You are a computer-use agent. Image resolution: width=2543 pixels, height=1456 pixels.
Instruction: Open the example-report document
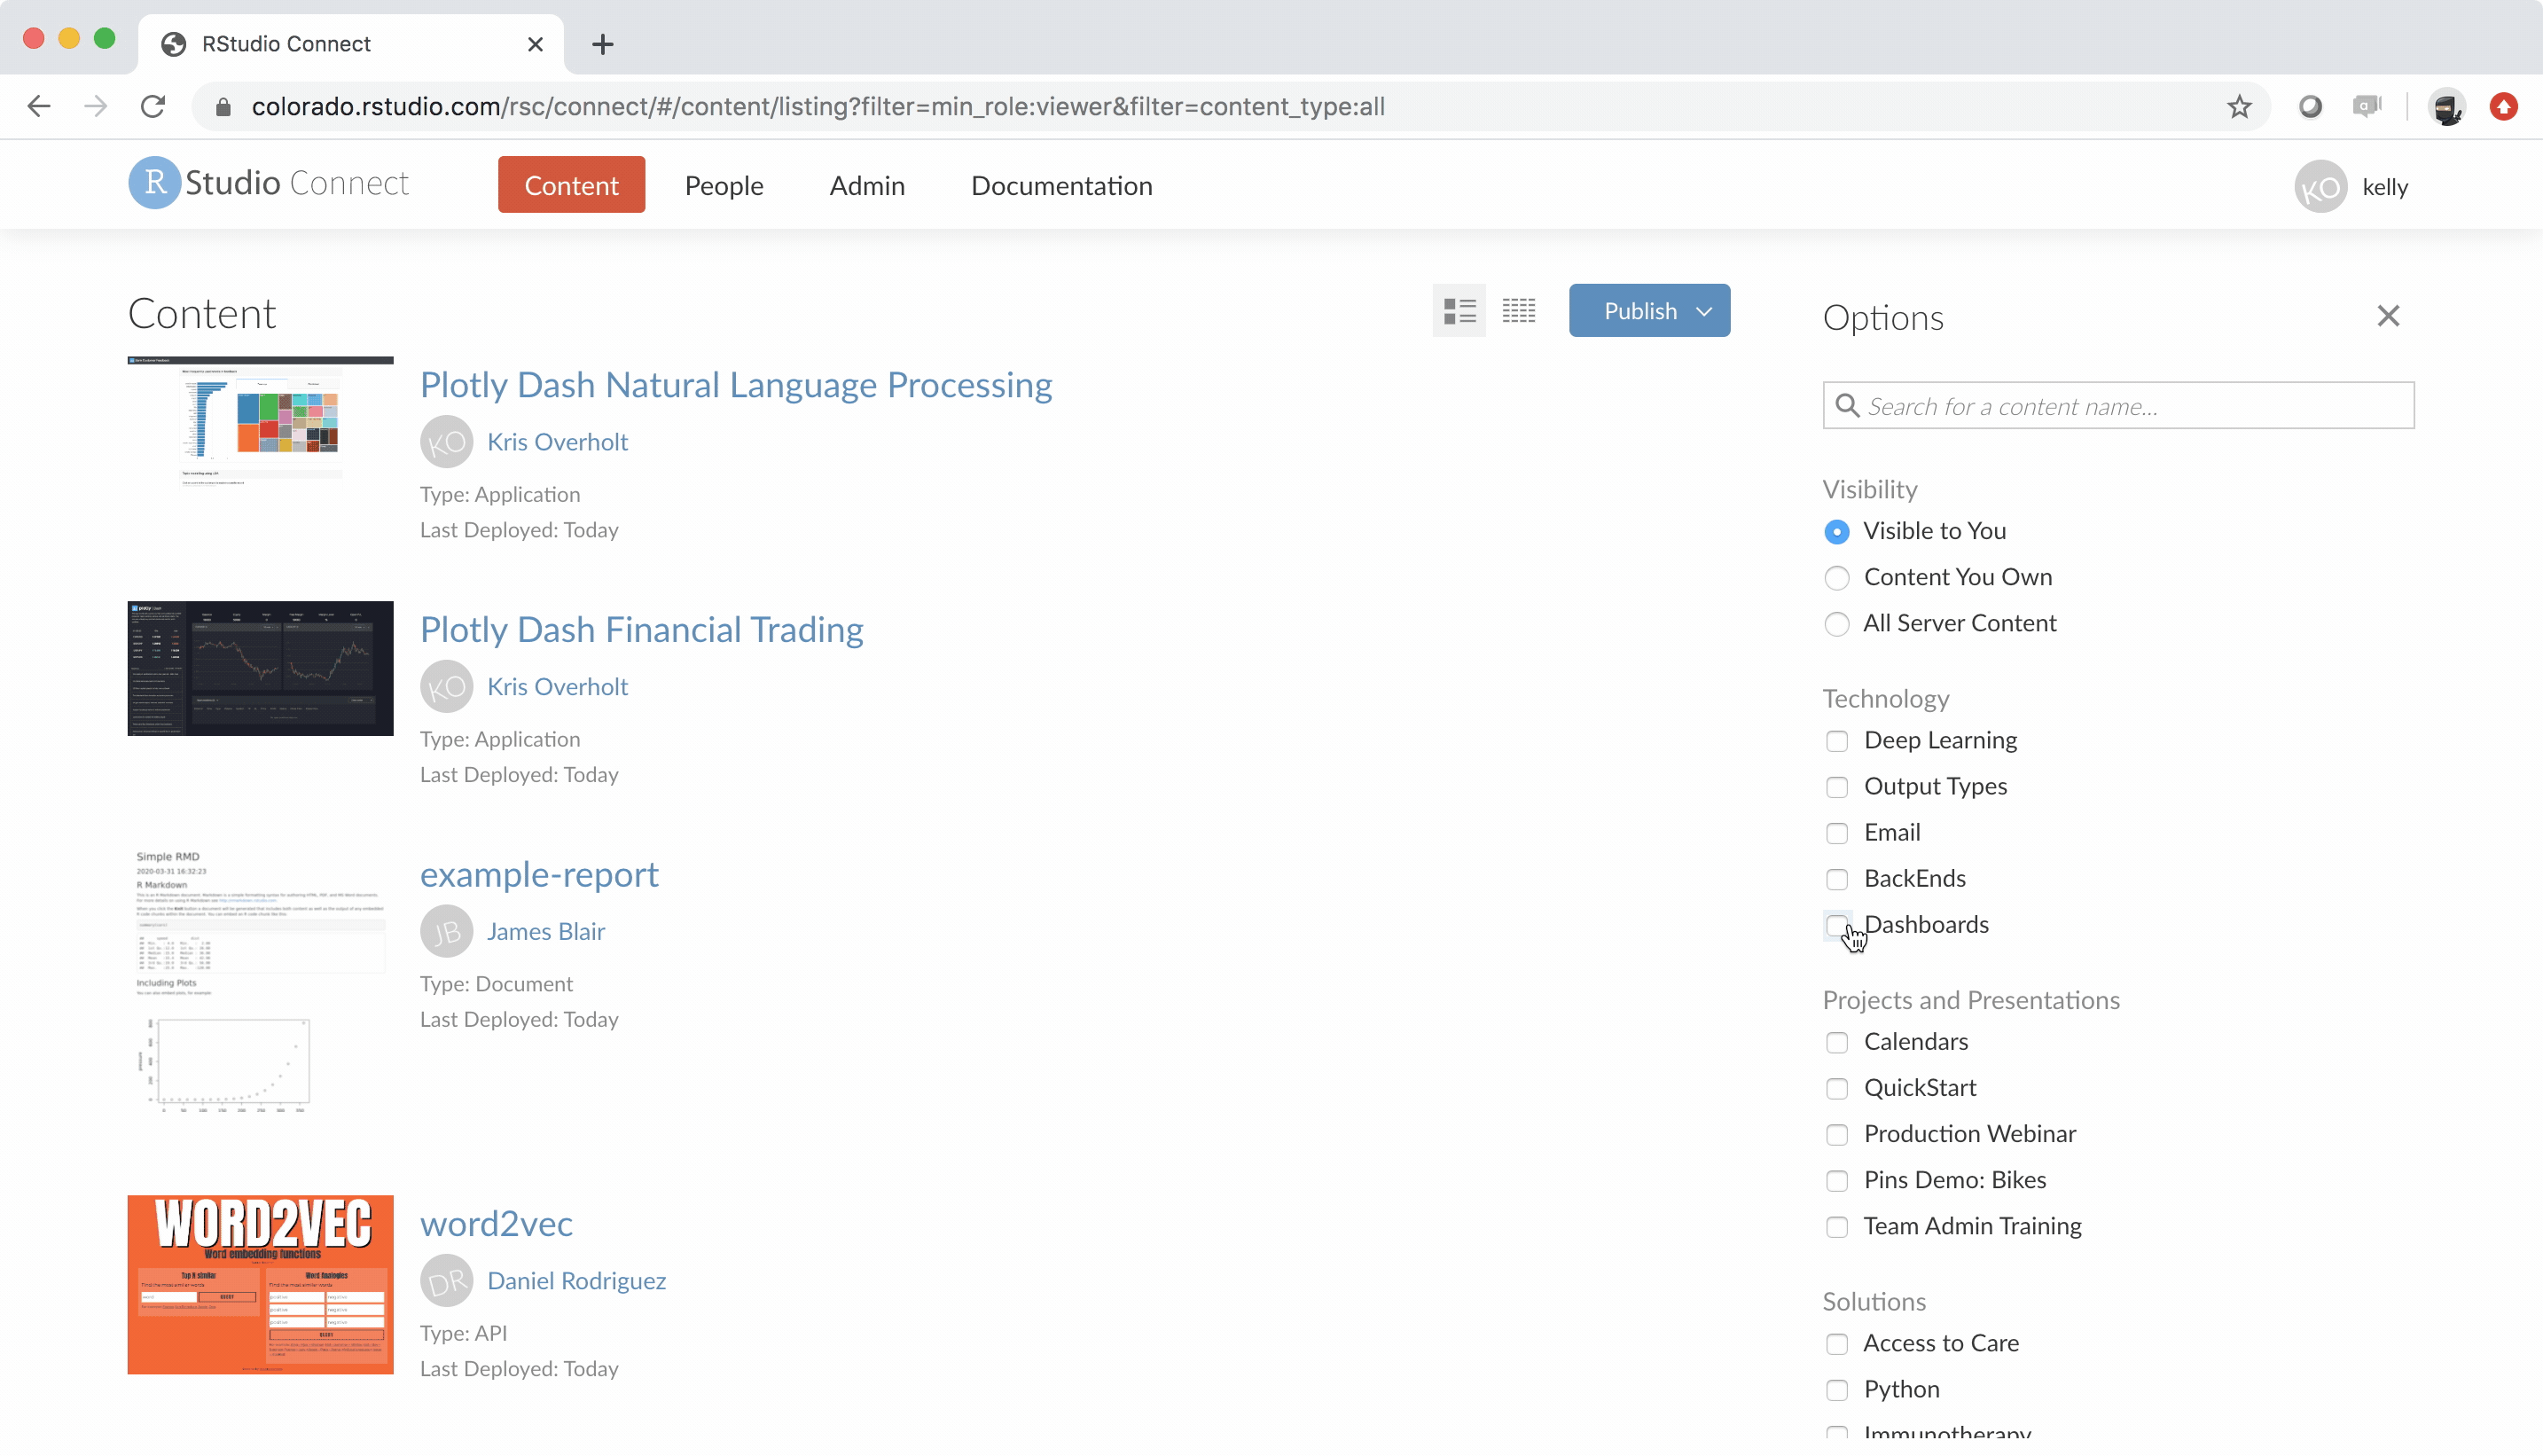coord(539,874)
